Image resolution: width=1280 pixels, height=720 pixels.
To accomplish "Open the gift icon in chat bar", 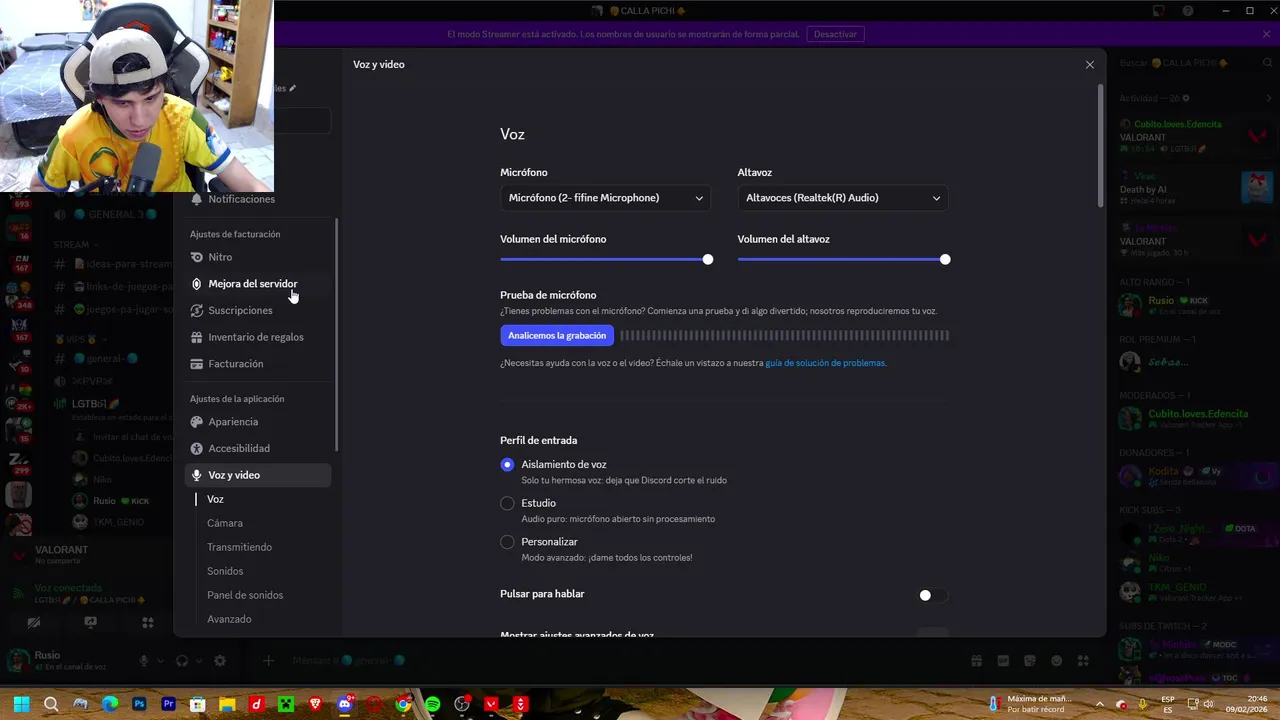I will pos(976,661).
